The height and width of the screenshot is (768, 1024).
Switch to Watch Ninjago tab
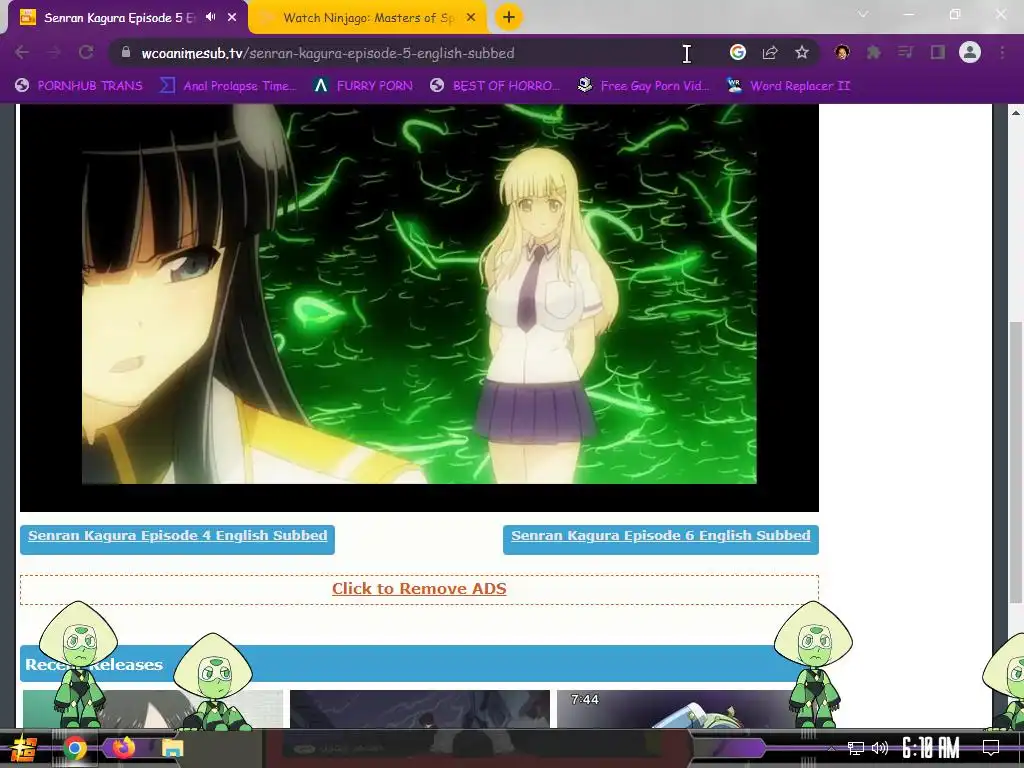pyautogui.click(x=368, y=18)
